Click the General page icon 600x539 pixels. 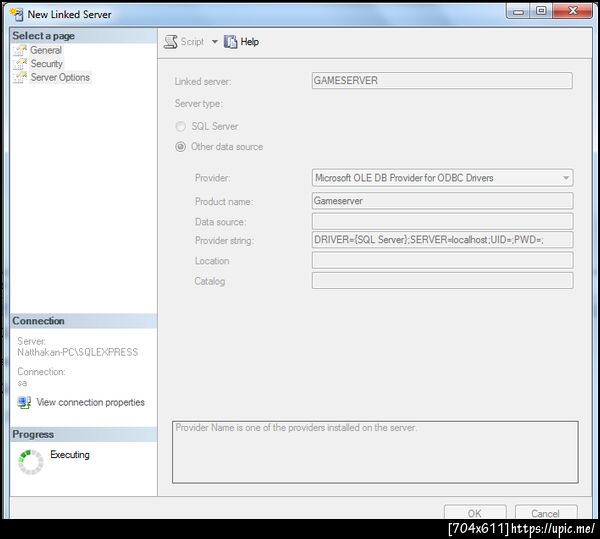click(x=20, y=50)
